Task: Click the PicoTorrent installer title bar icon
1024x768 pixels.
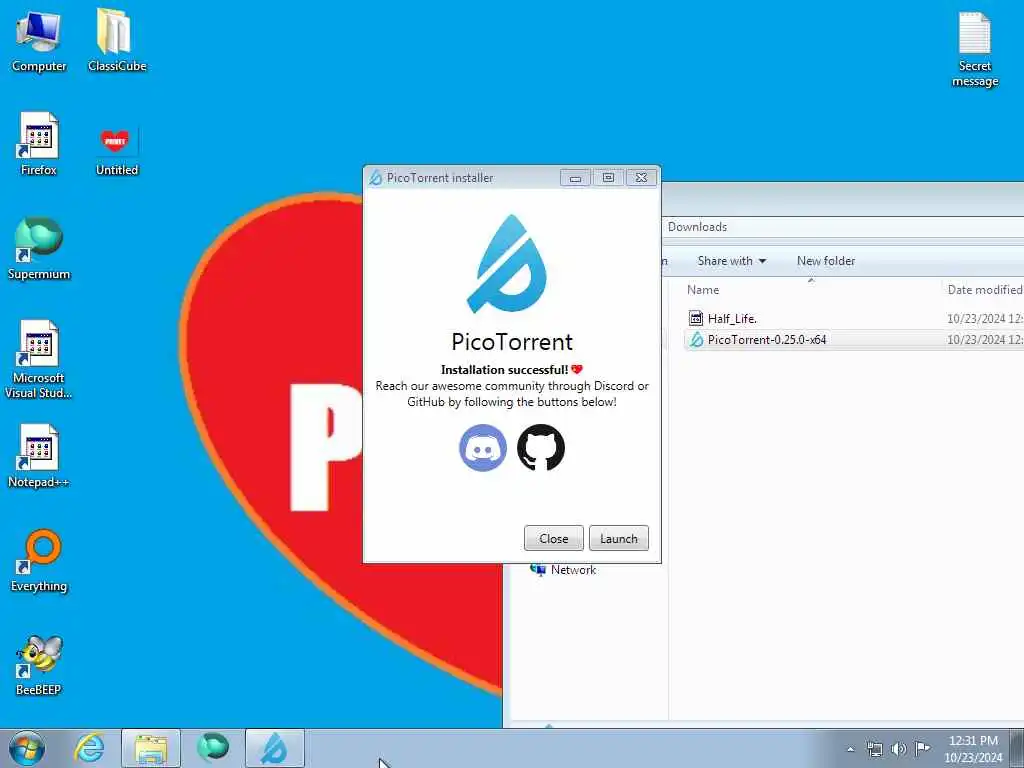Action: click(x=376, y=178)
